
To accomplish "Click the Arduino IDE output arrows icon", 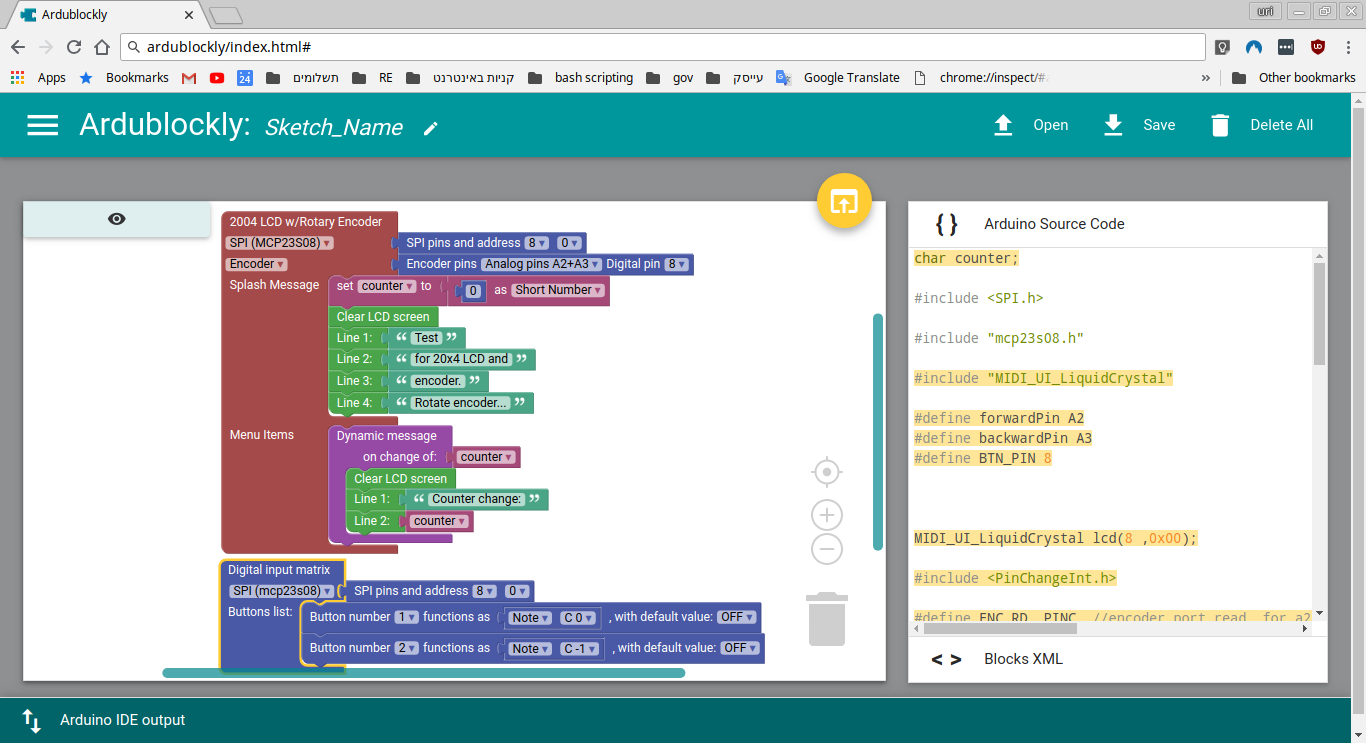I will 32,720.
